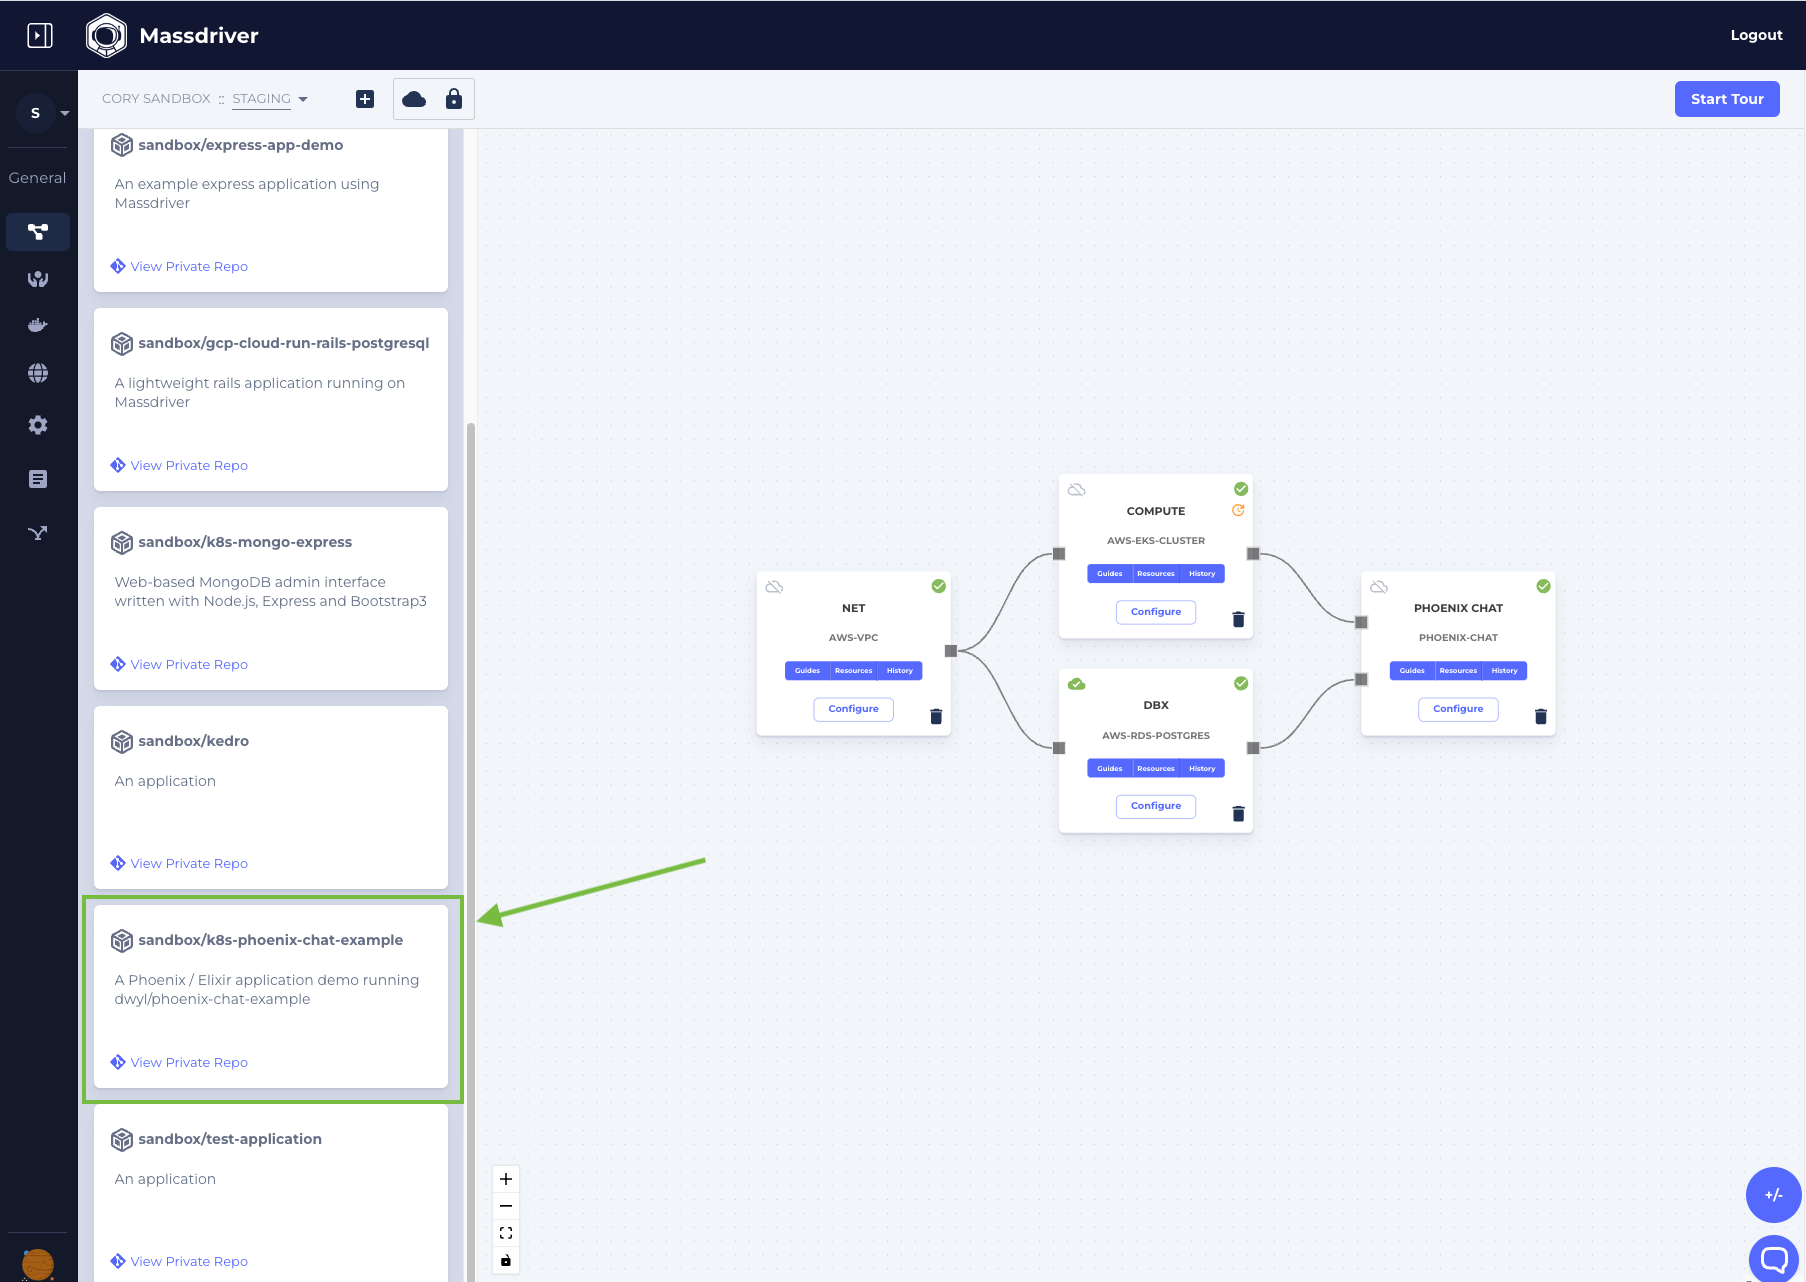Open Guides tab on the COMPUTE node

point(1110,574)
